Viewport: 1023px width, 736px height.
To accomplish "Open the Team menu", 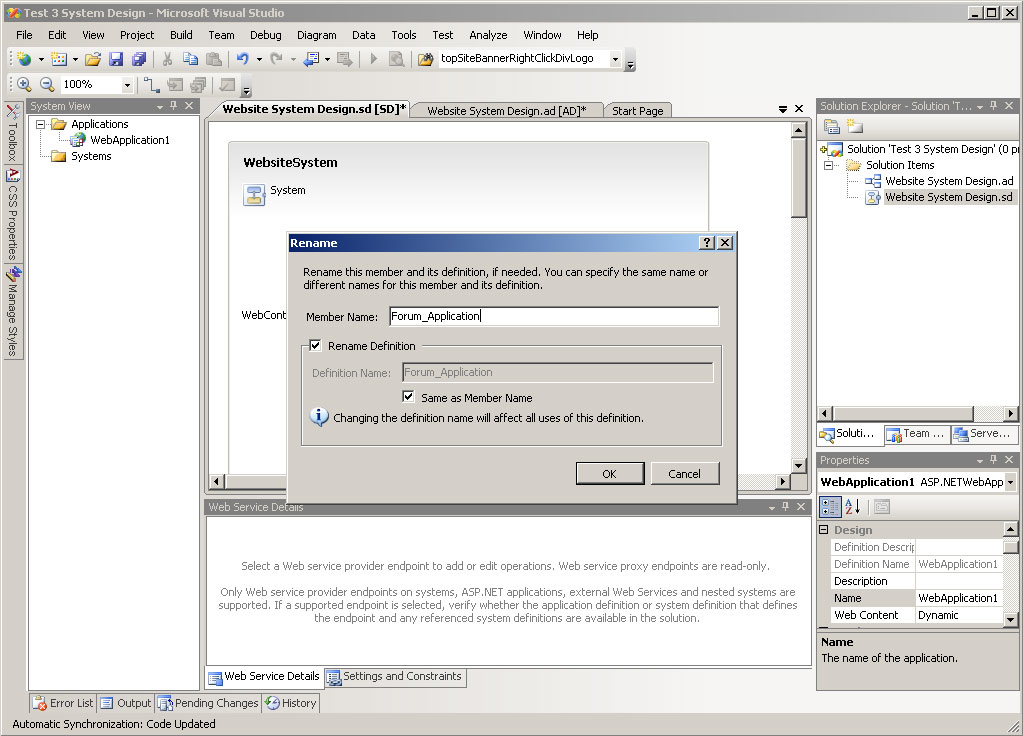I will [221, 35].
